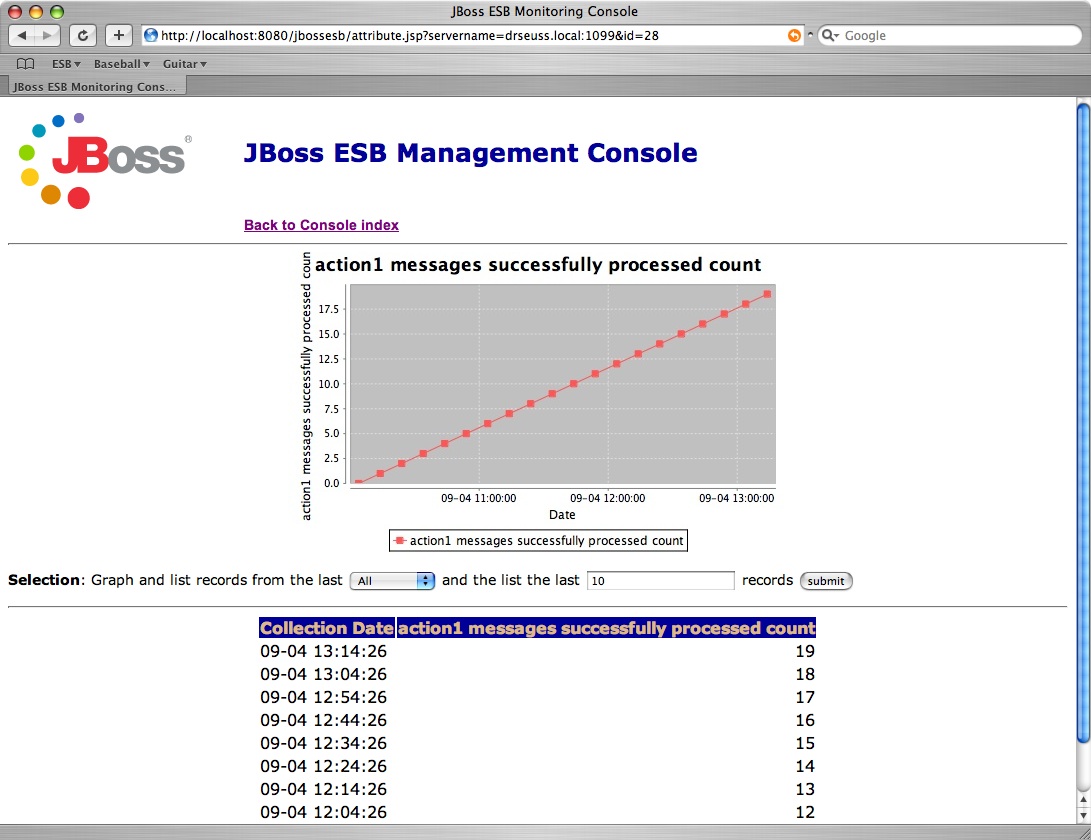Focus the list last records input field
Screen dimensions: 1091x840
click(x=660, y=580)
